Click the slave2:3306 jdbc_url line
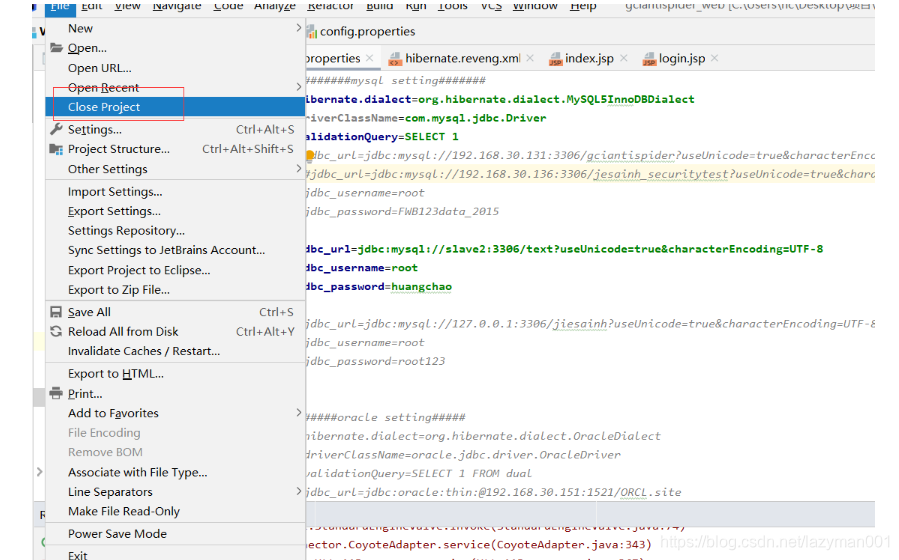The width and height of the screenshot is (899, 560). point(565,249)
